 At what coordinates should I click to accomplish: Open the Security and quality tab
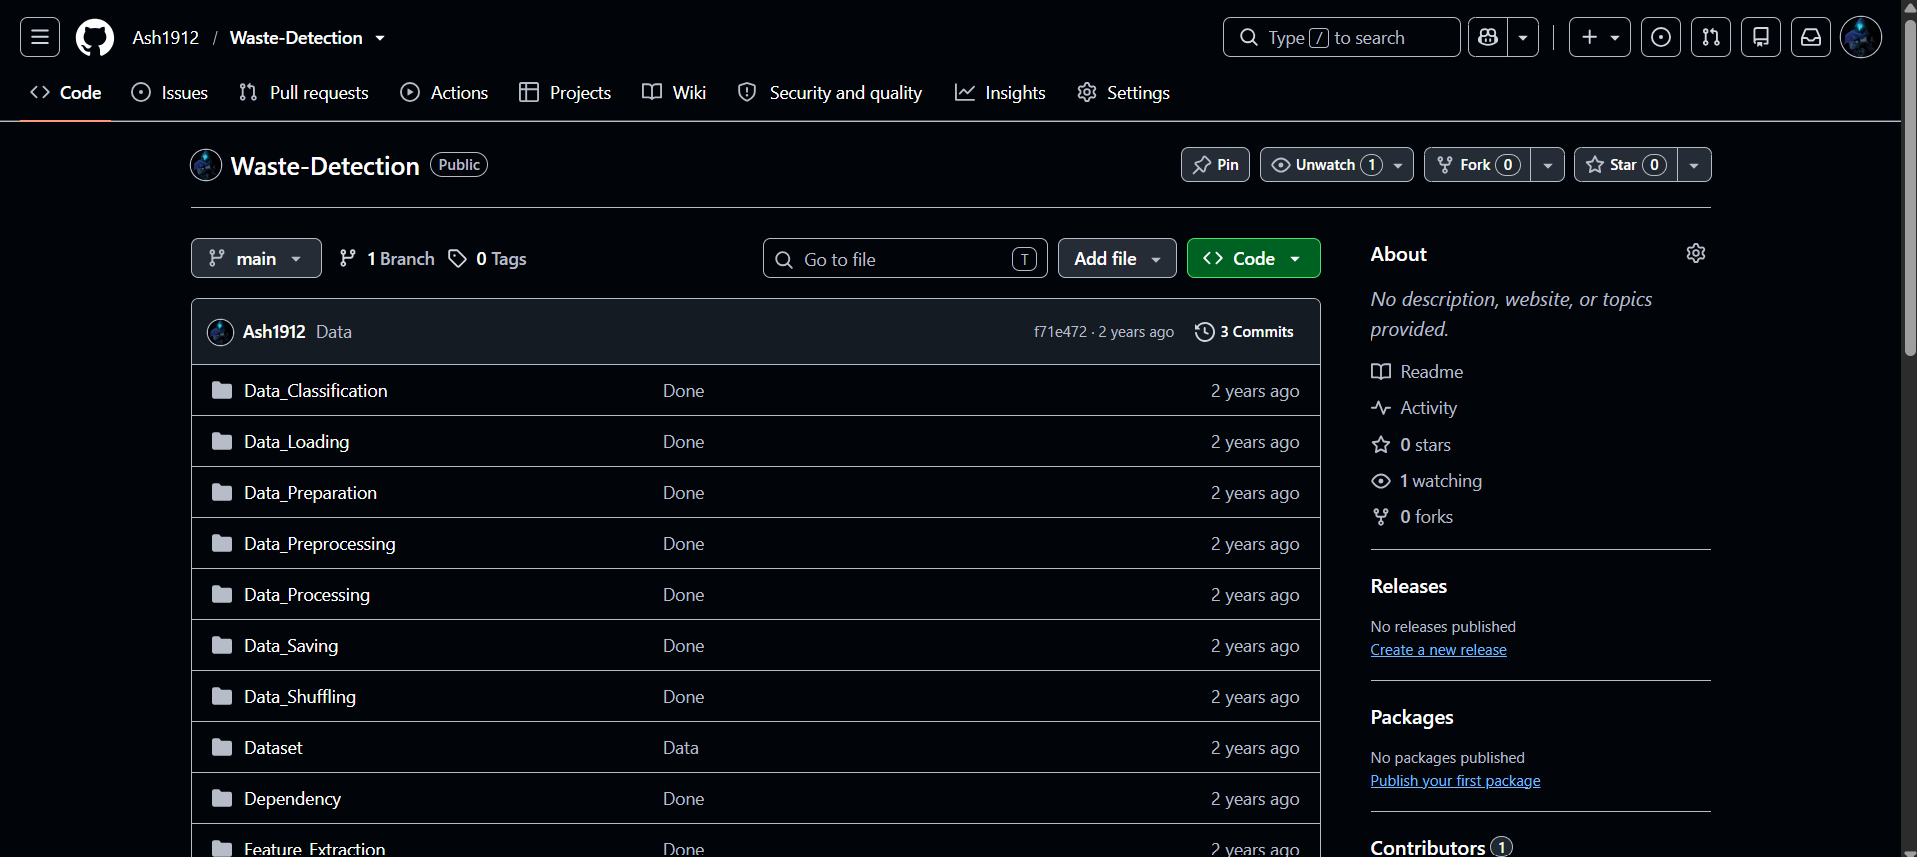(x=830, y=93)
